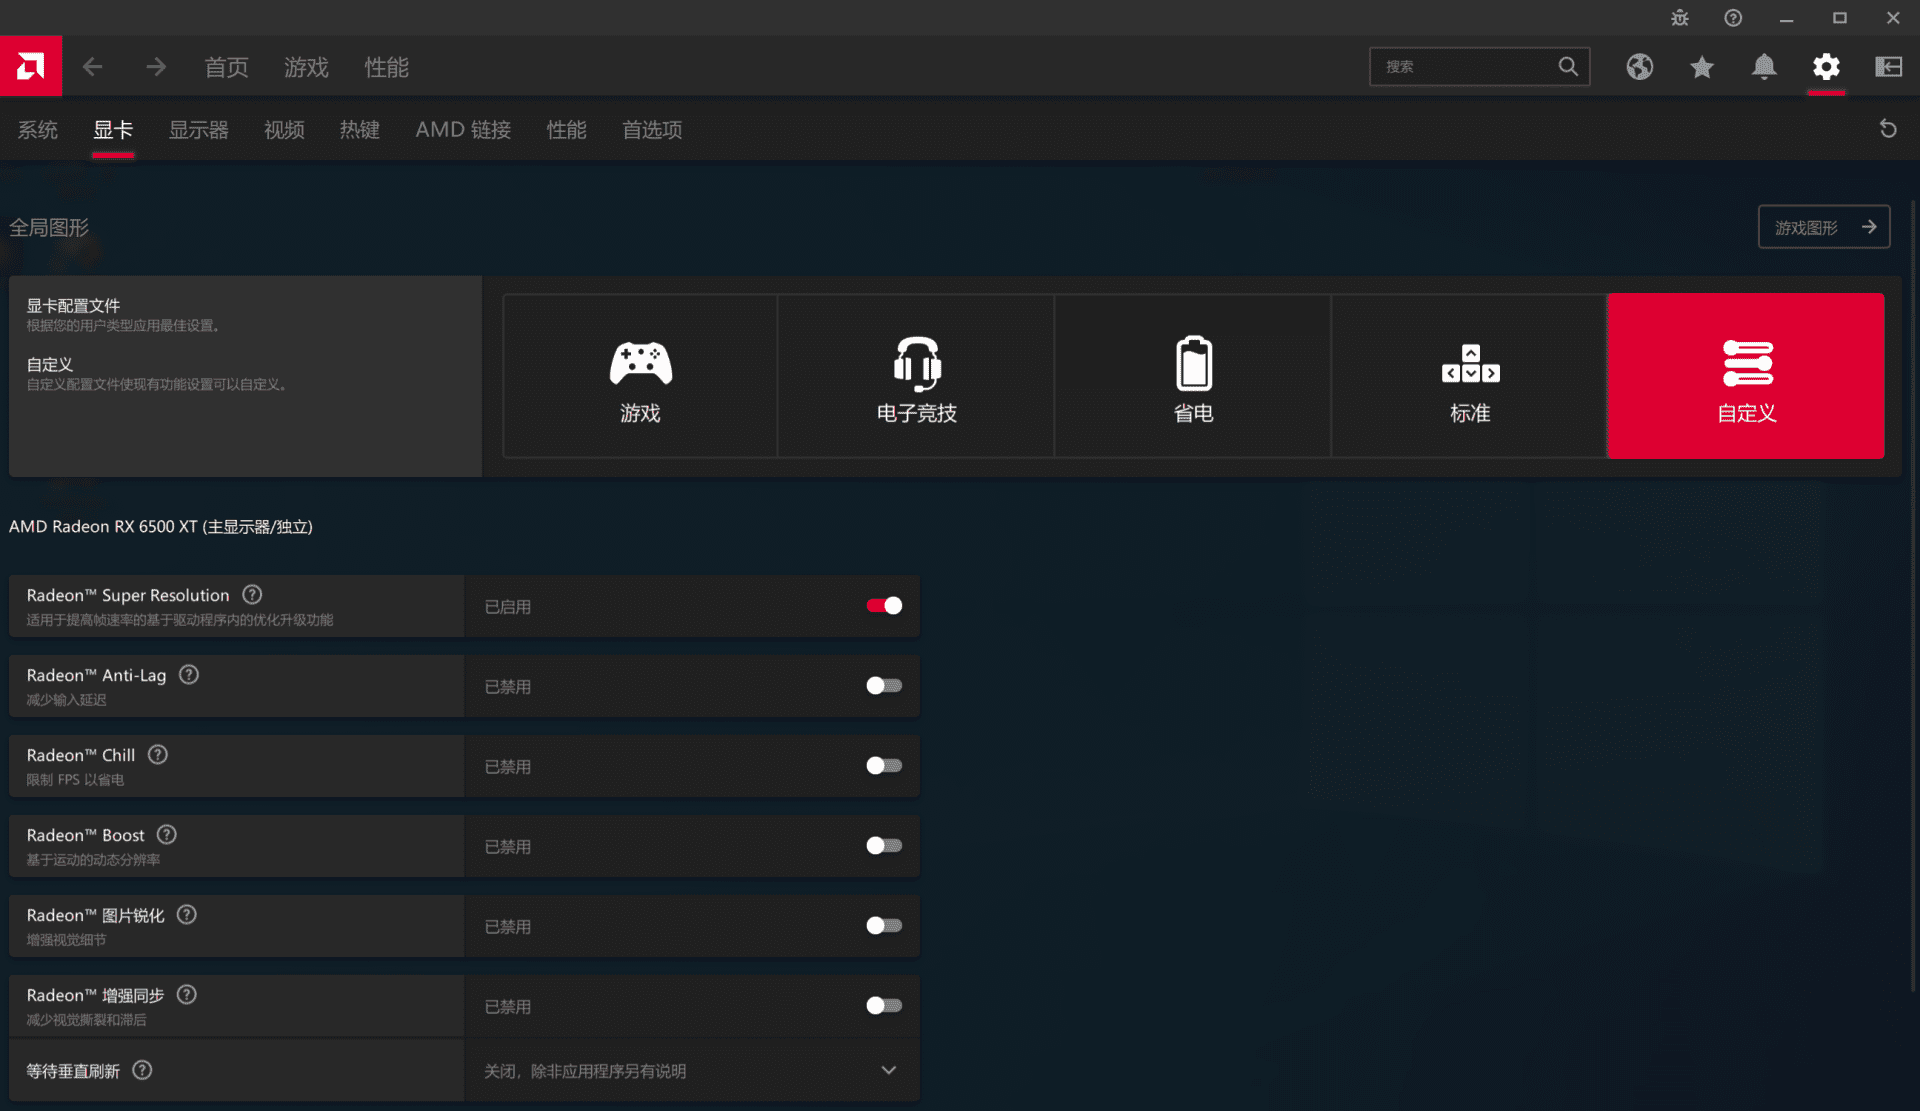Go to 游戏 in top navigation
Image resolution: width=1920 pixels, height=1111 pixels.
(306, 67)
